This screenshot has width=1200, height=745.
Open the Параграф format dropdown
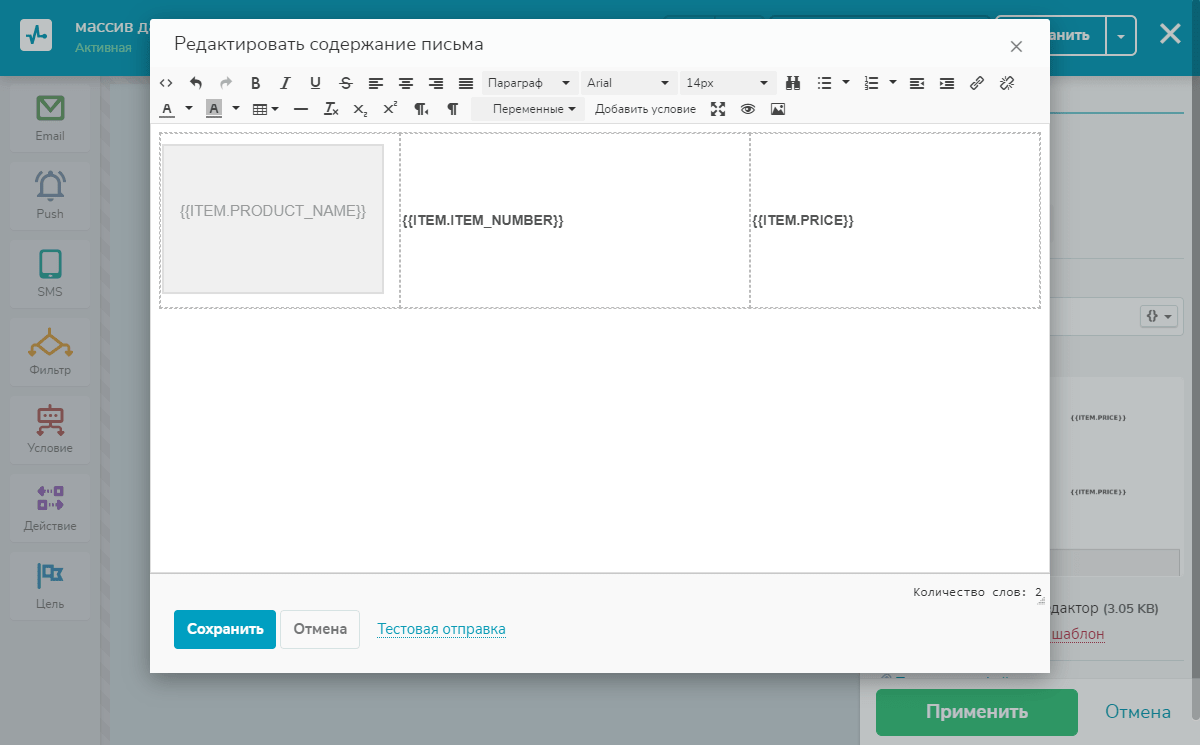coord(529,83)
